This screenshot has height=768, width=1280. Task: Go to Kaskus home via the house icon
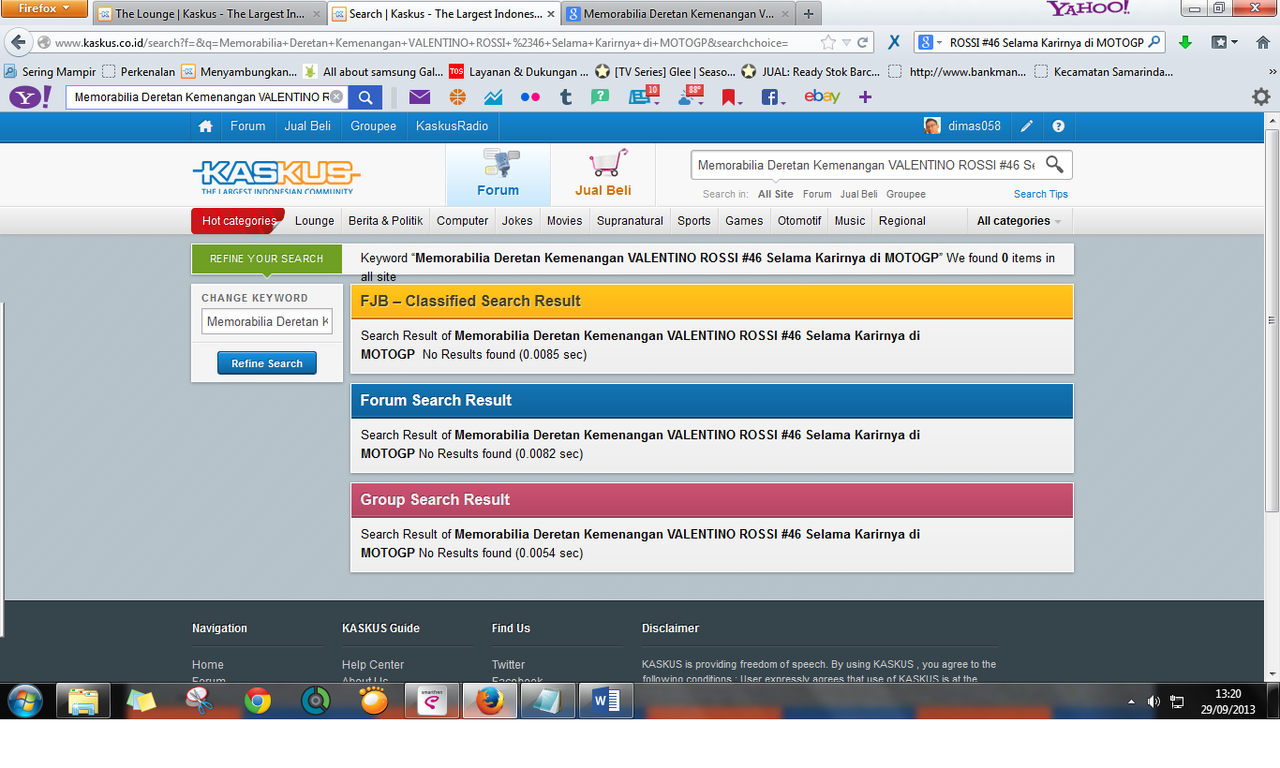[x=205, y=126]
